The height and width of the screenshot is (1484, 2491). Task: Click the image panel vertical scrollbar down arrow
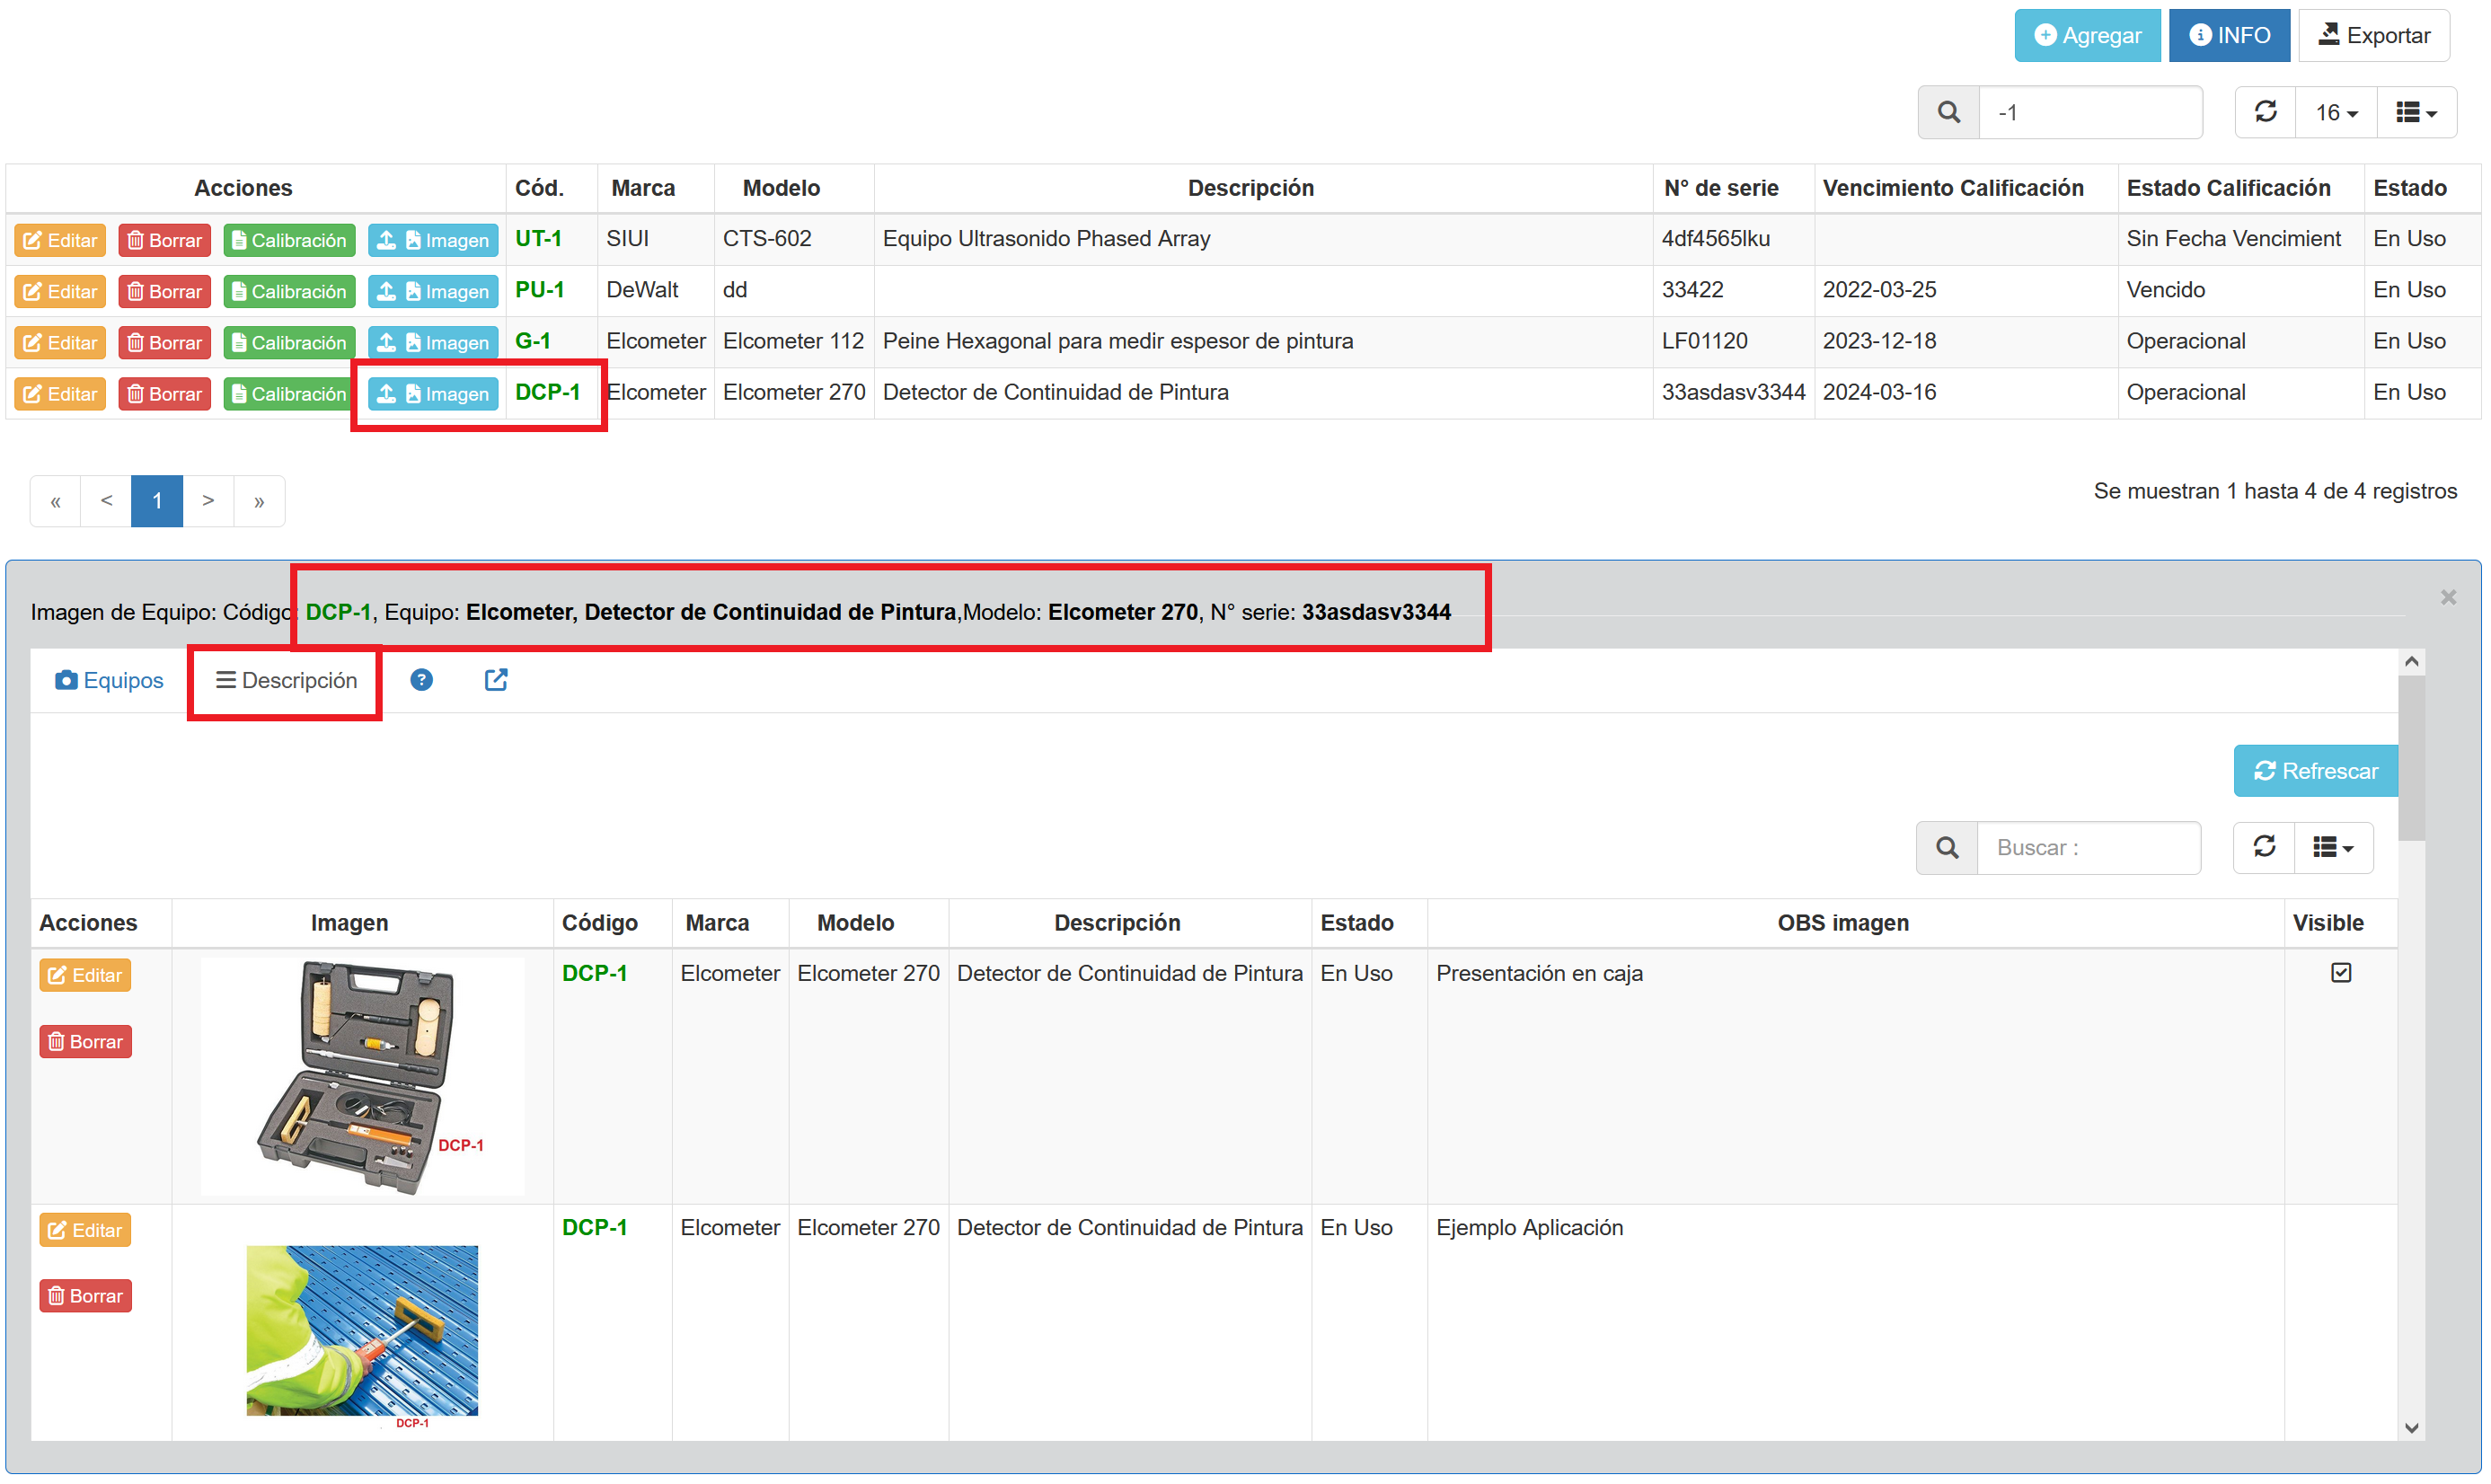click(2411, 1428)
